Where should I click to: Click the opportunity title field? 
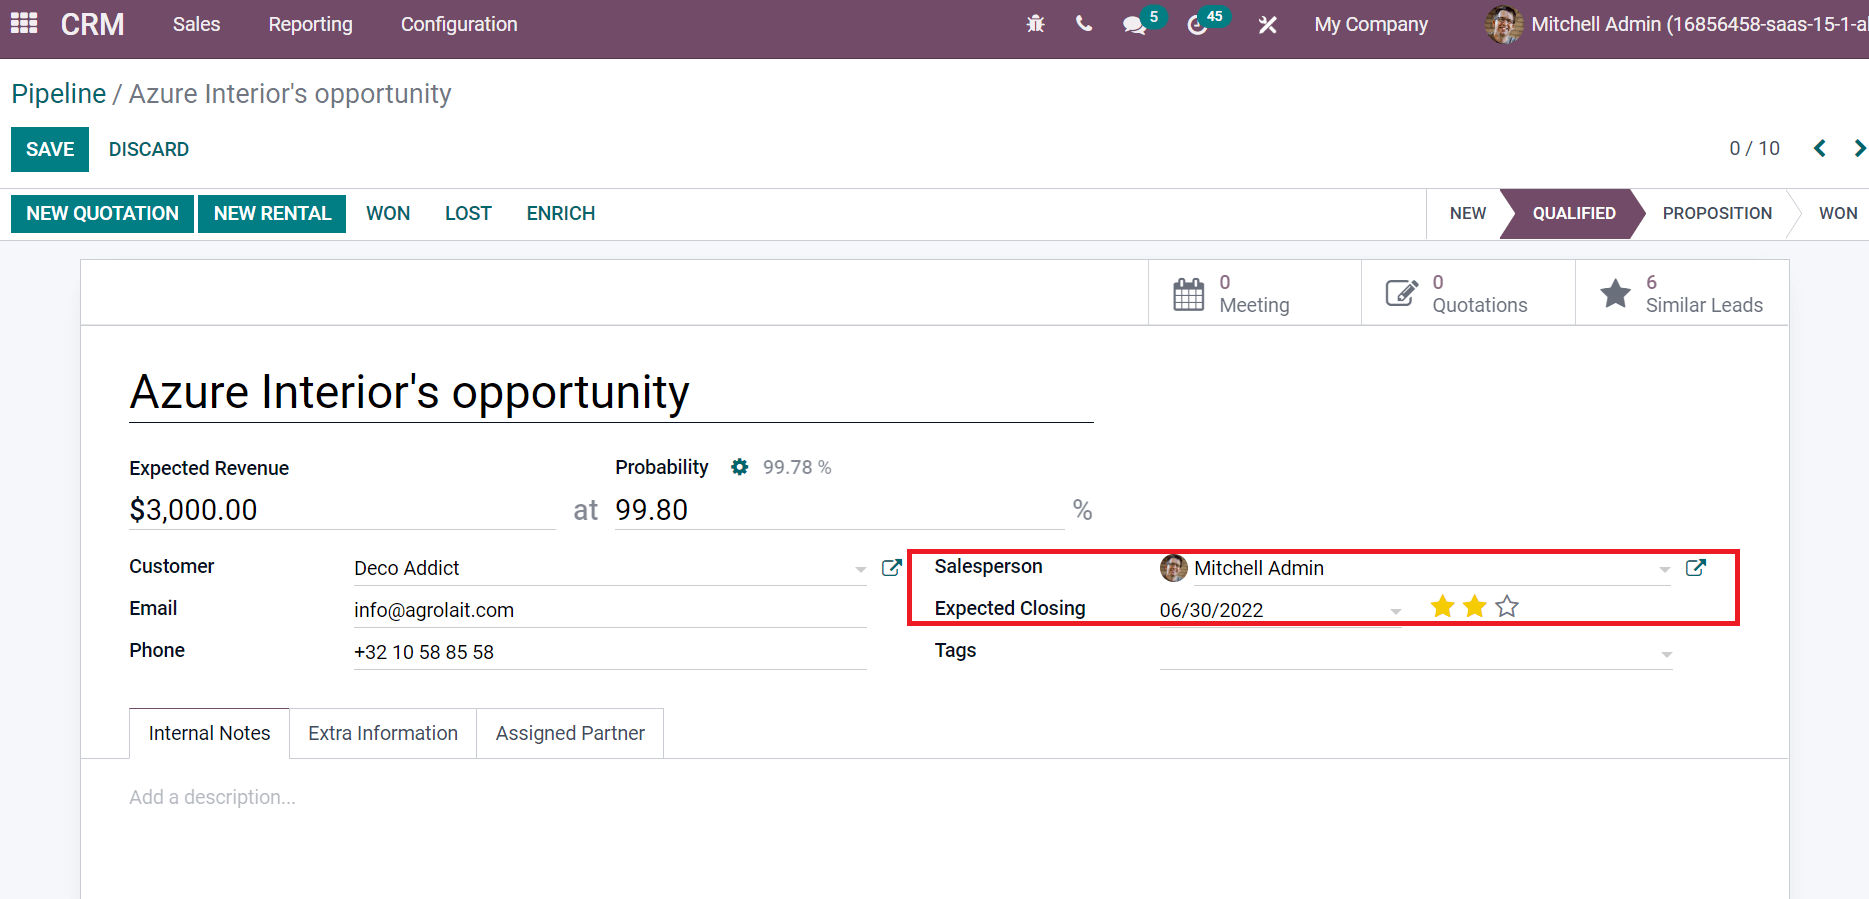coord(611,392)
